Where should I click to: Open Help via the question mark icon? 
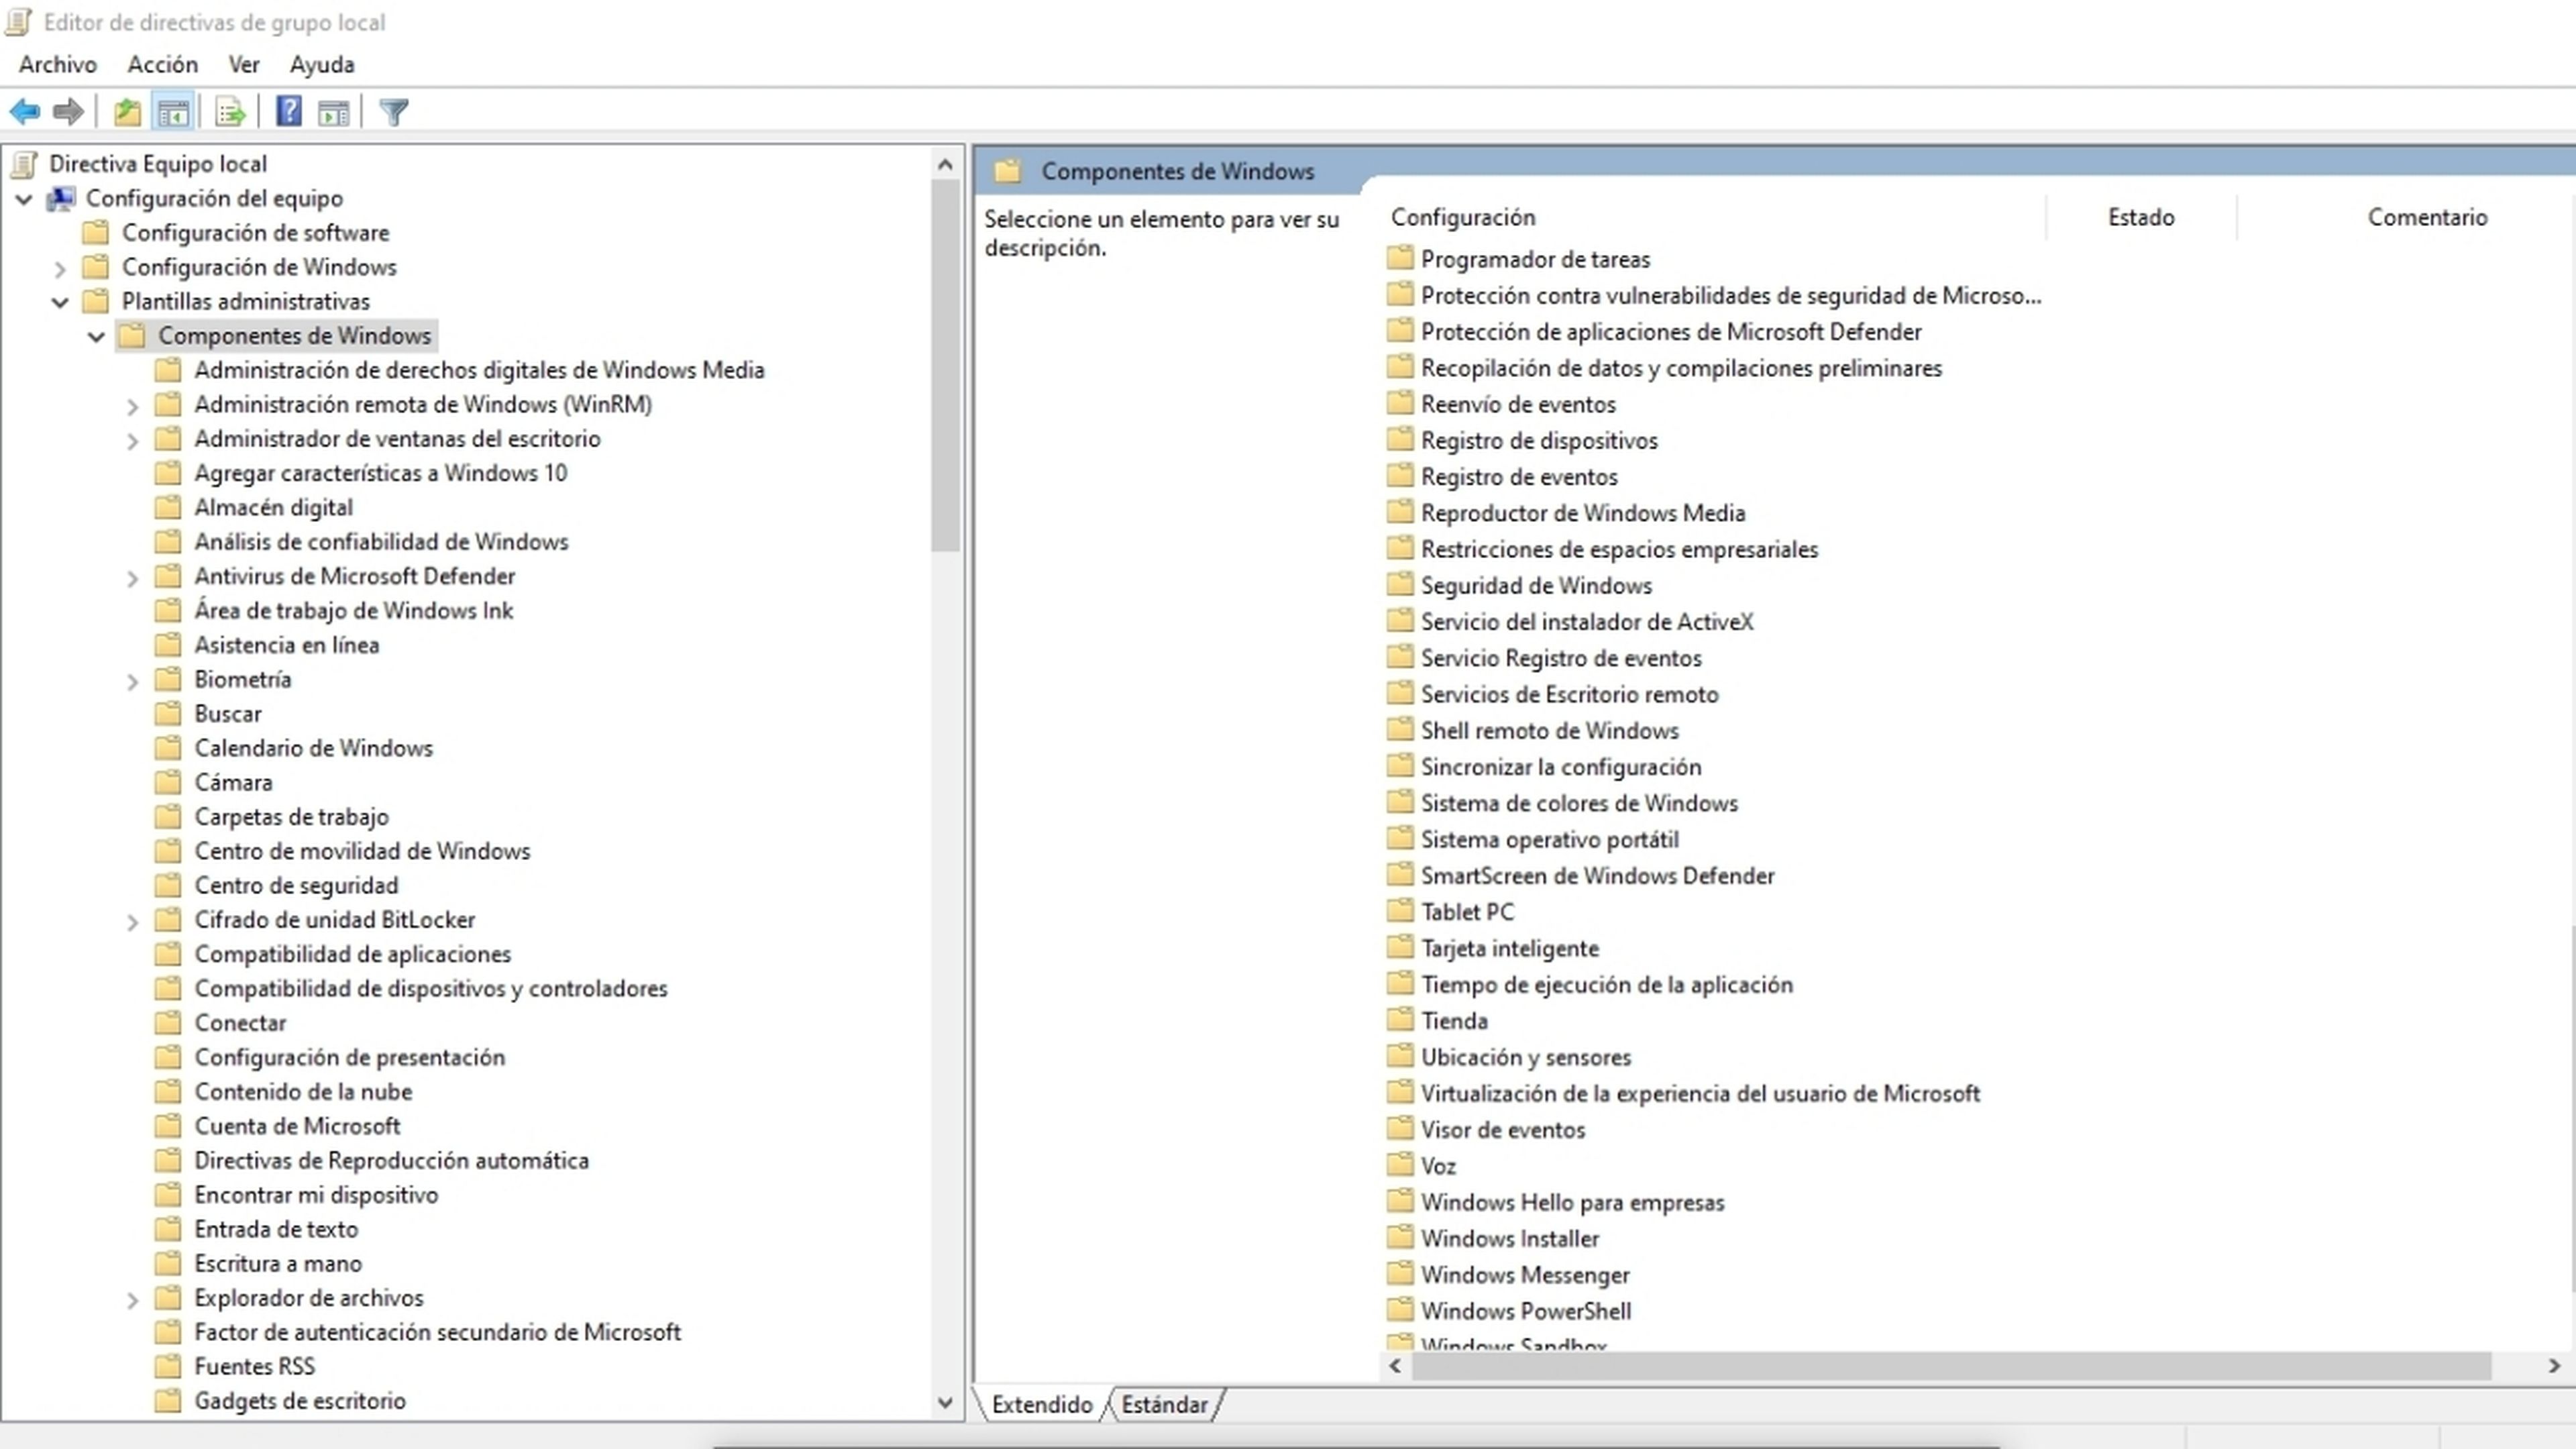click(x=289, y=112)
